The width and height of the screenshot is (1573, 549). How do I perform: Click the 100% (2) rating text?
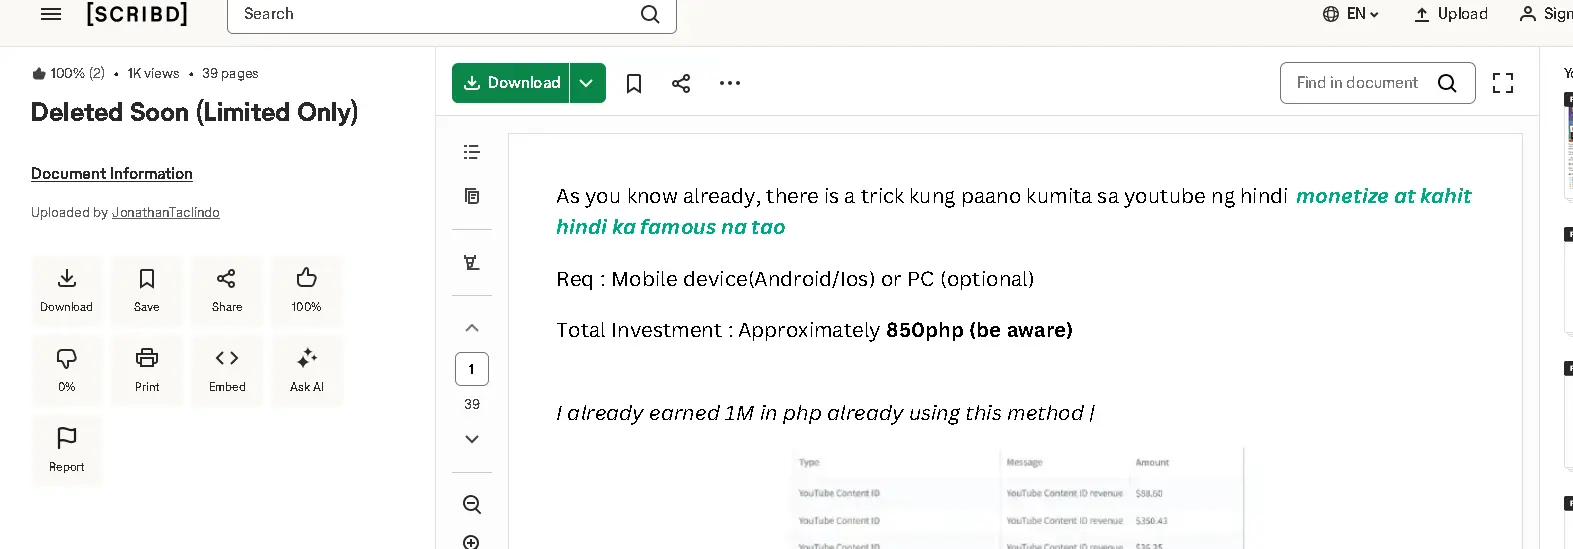(68, 74)
